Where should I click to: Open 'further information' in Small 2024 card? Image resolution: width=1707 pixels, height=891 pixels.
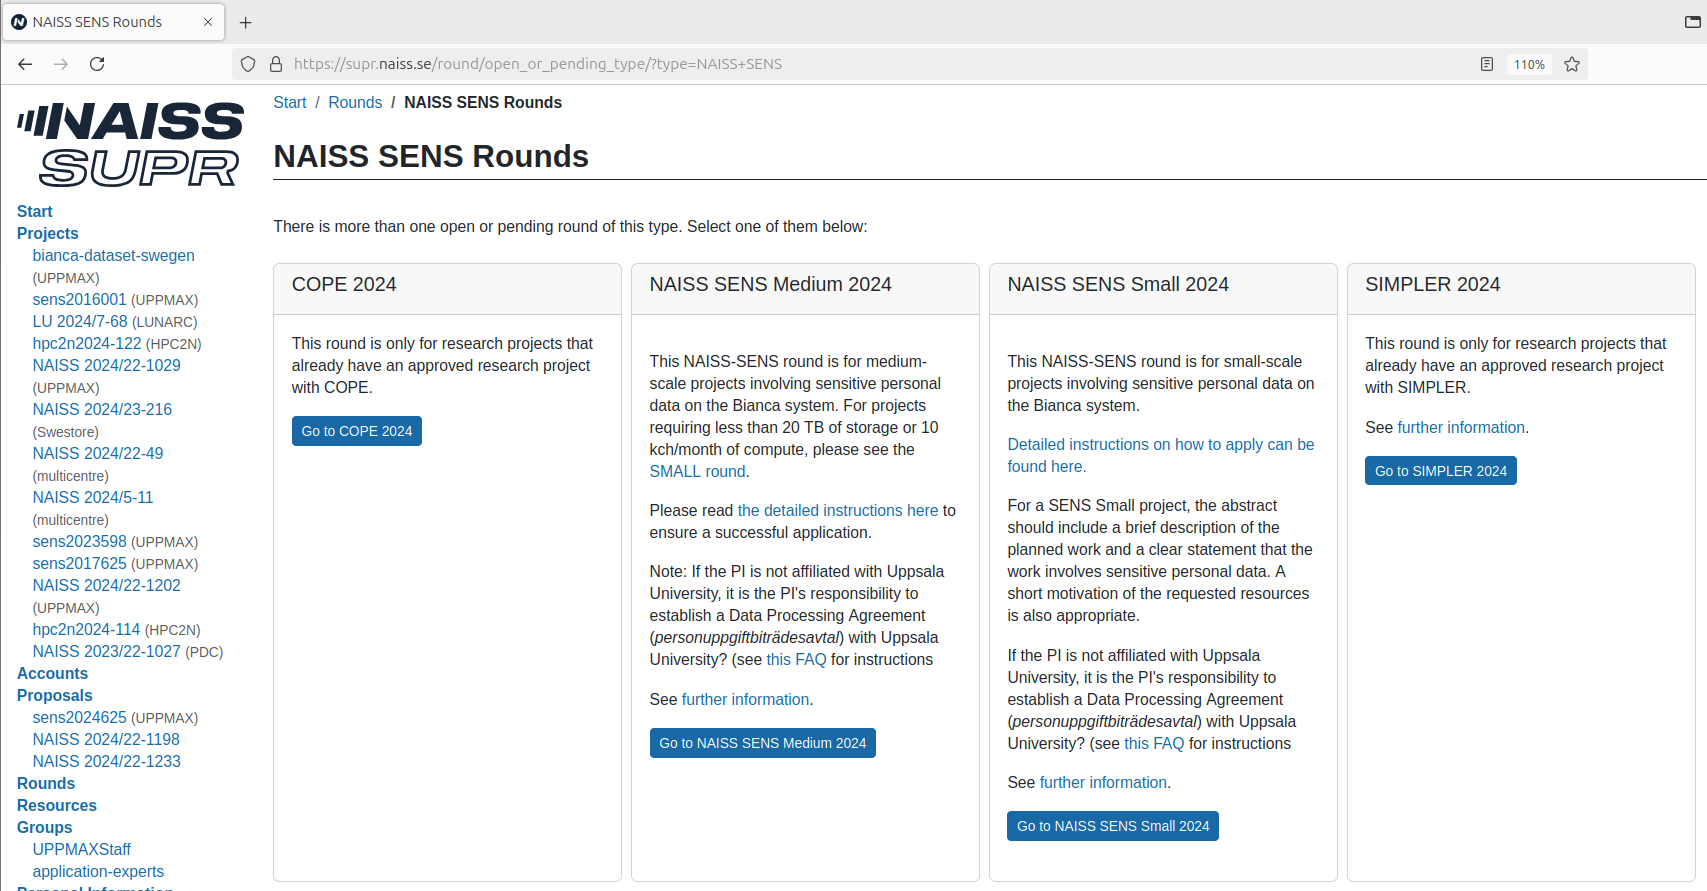point(1103,782)
